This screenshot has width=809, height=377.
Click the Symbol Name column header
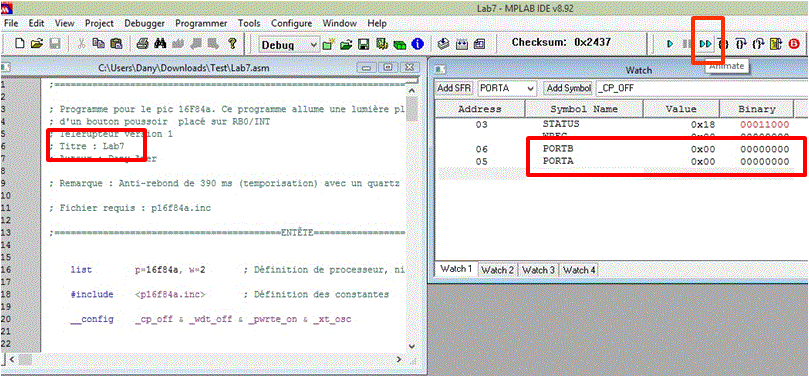[584, 109]
